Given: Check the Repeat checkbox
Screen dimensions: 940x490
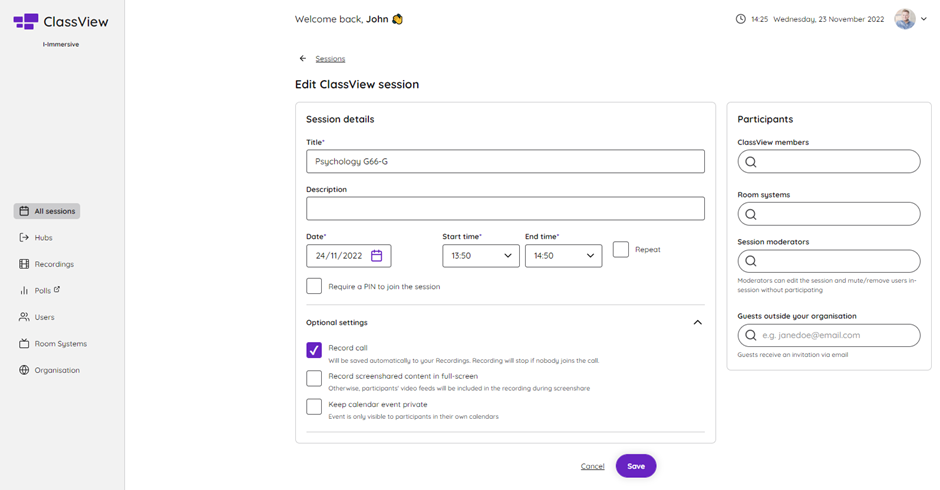Looking at the screenshot, I should (x=621, y=249).
